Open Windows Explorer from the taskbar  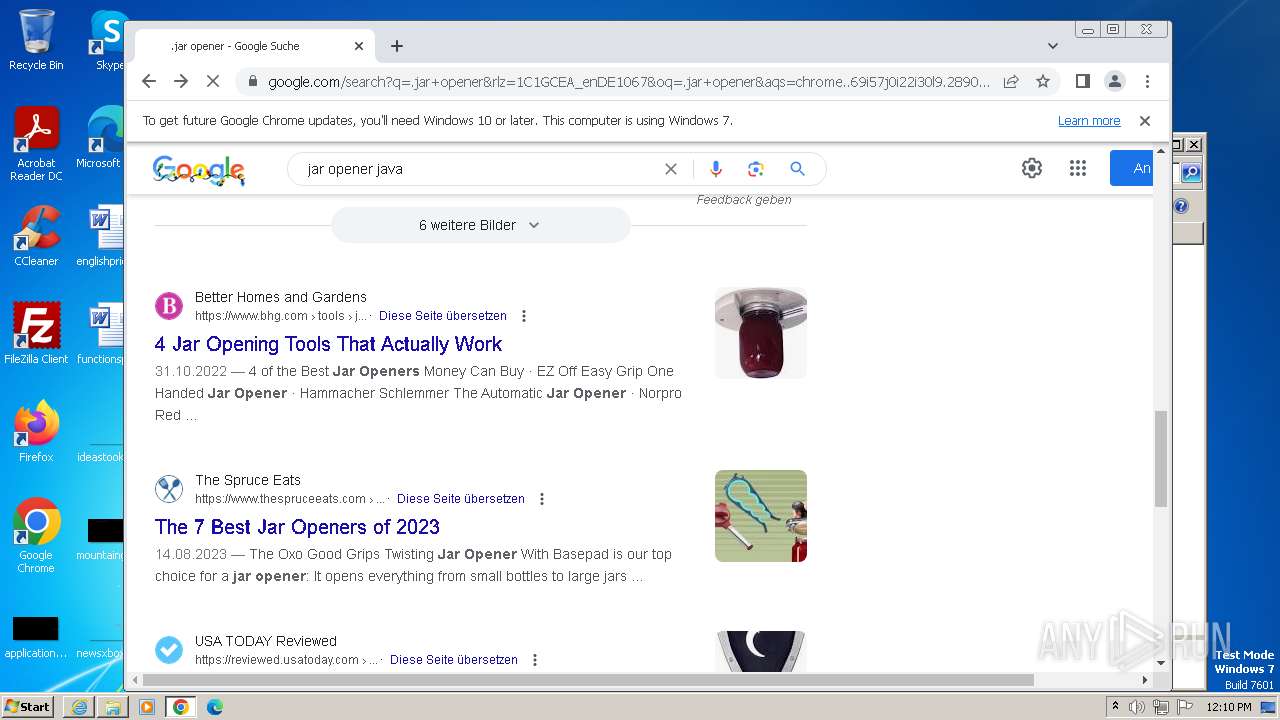click(113, 707)
